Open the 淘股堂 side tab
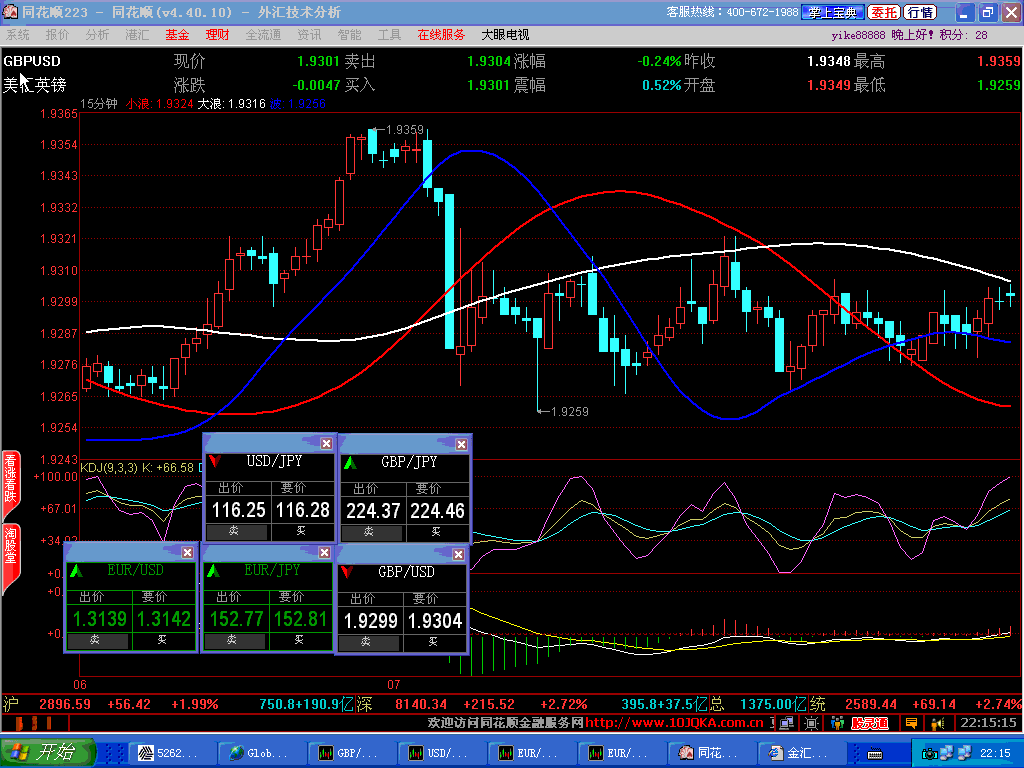Image resolution: width=1024 pixels, height=768 pixels. pyautogui.click(x=10, y=557)
